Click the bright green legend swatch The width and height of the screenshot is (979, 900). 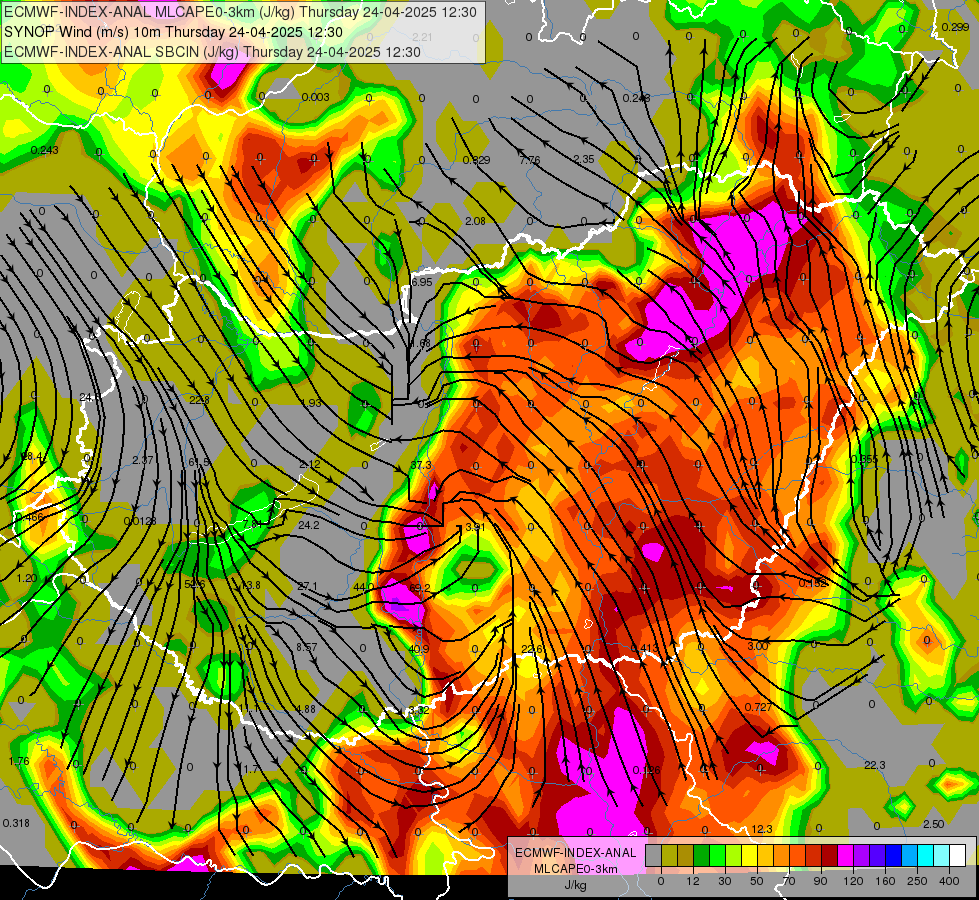coord(718,855)
